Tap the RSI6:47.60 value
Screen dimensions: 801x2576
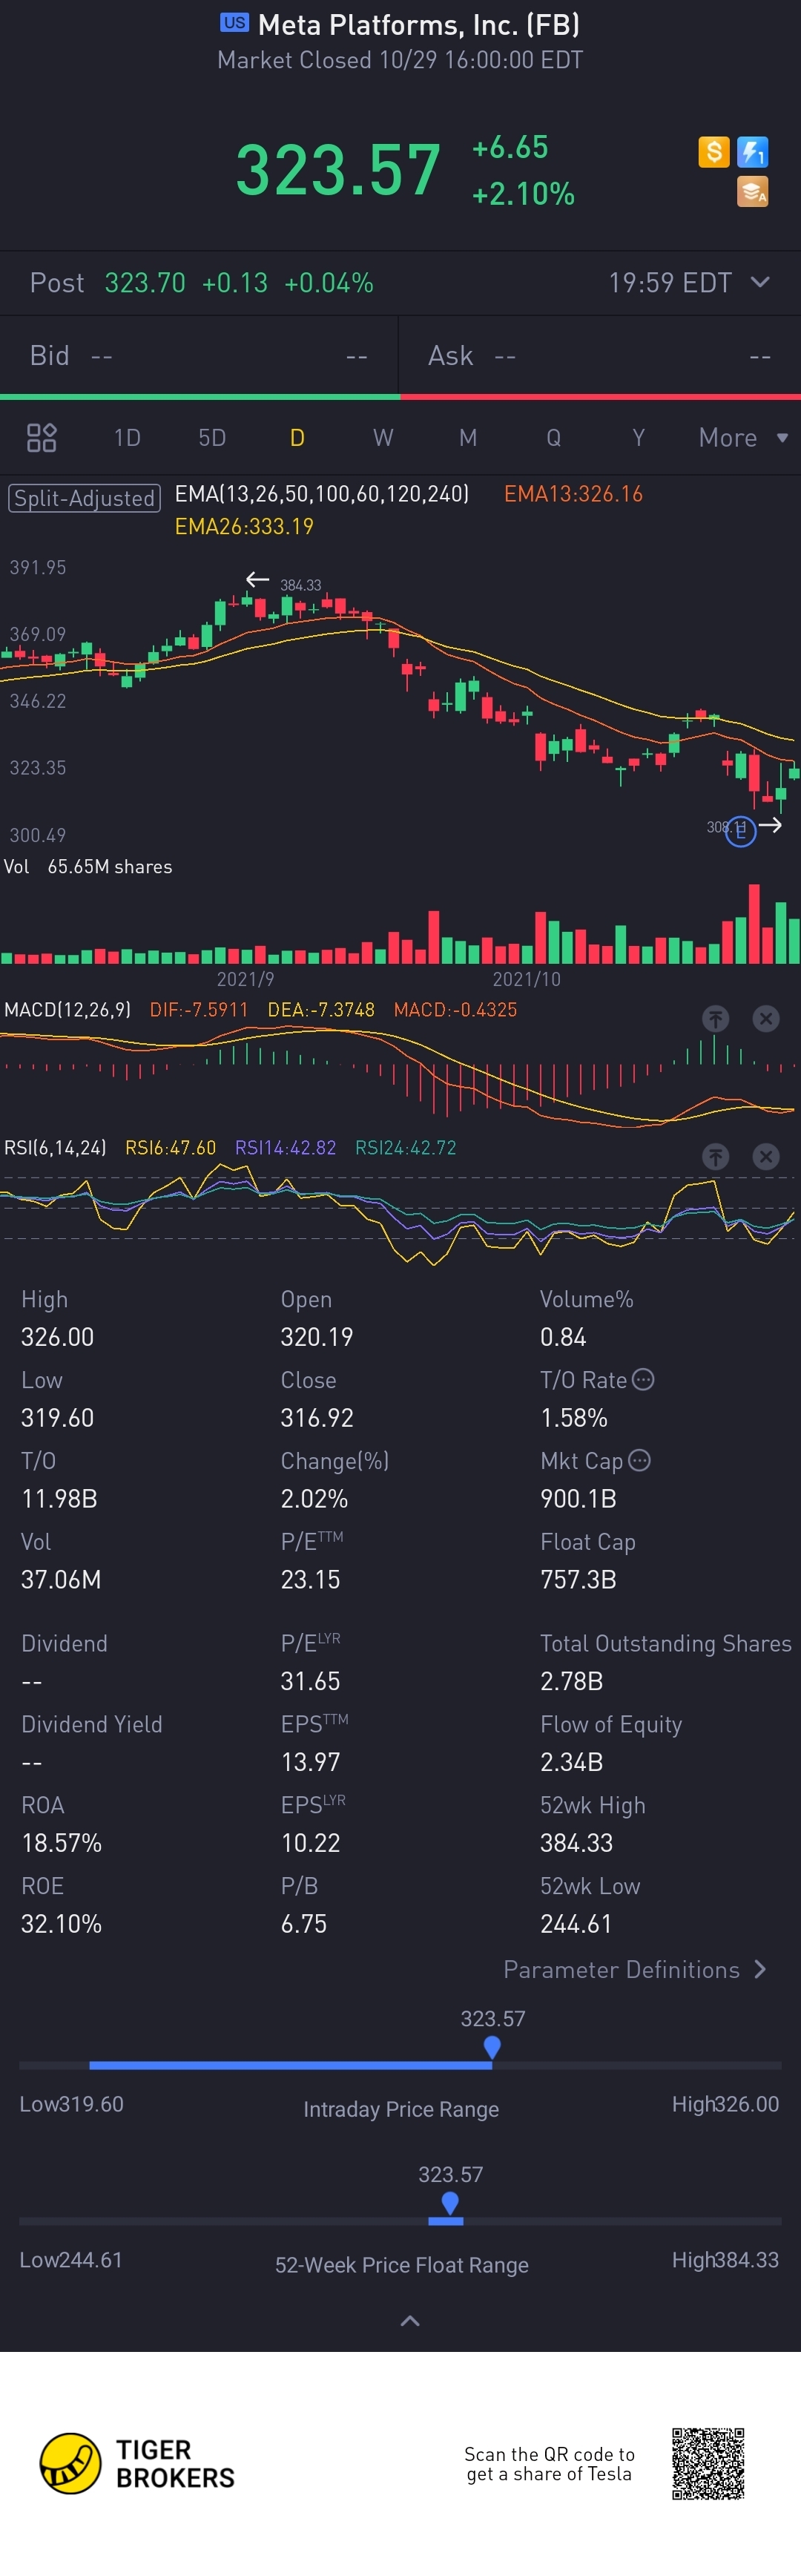(170, 1147)
